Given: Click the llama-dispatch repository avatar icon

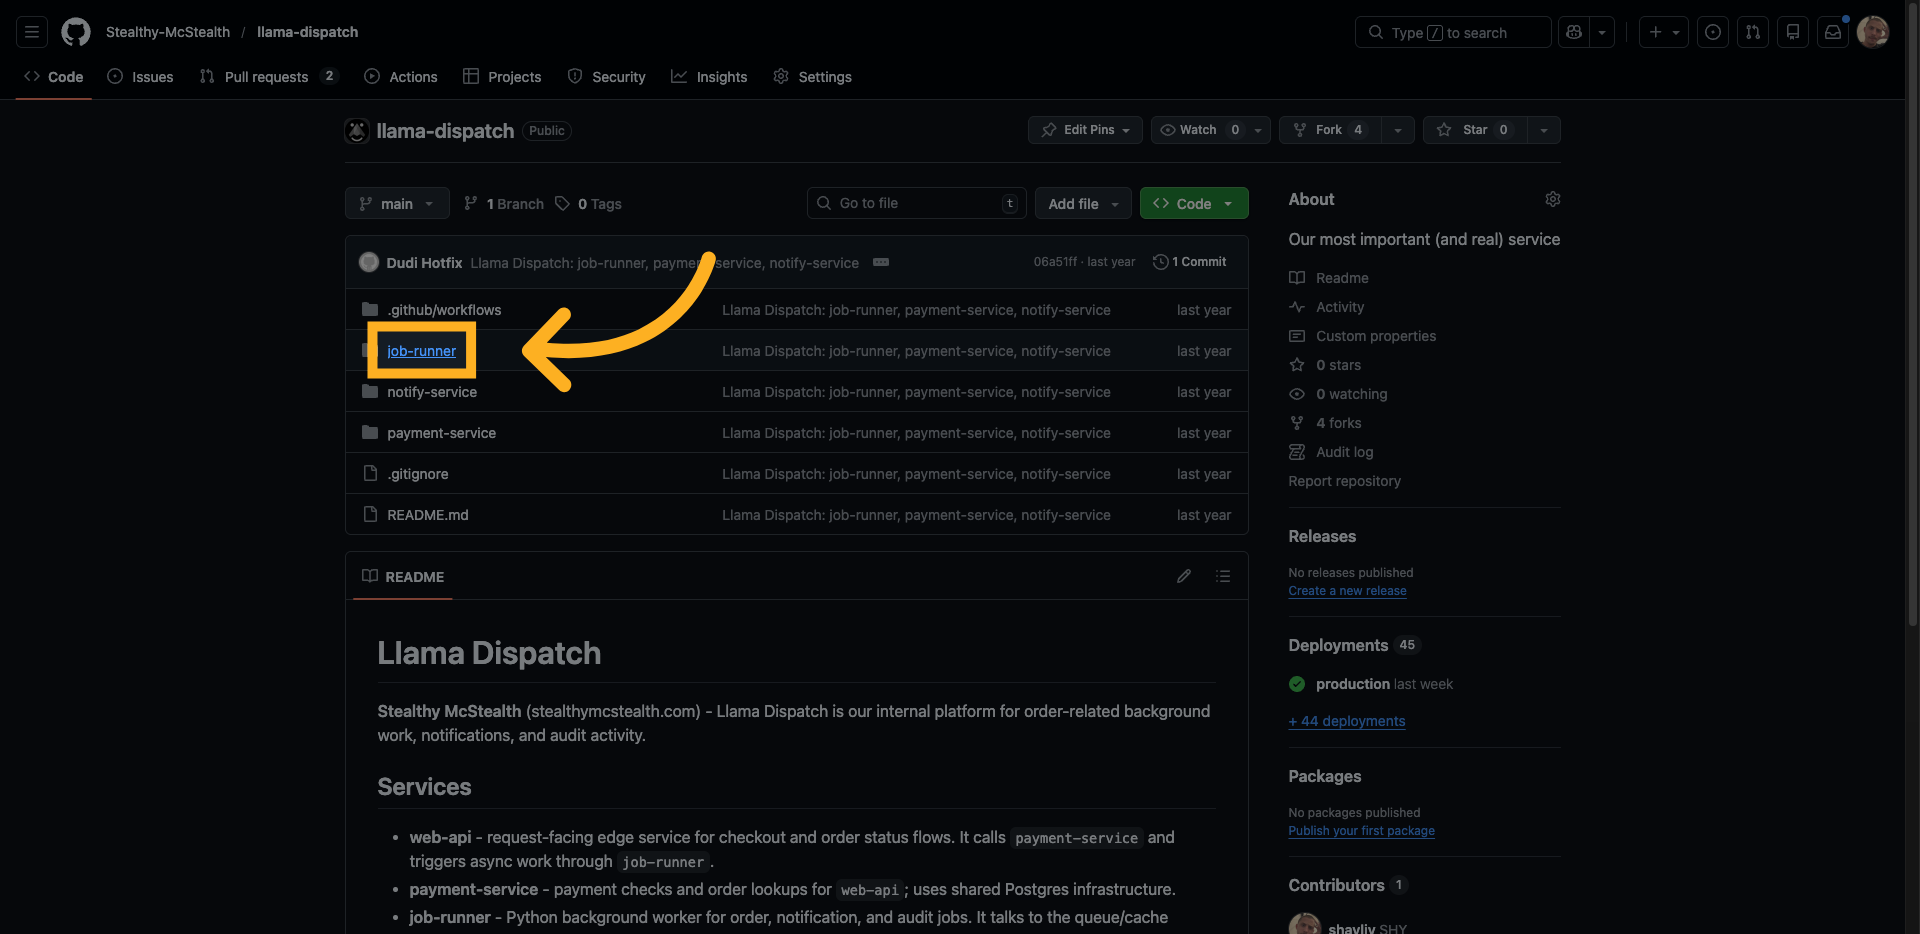Looking at the screenshot, I should pyautogui.click(x=357, y=131).
